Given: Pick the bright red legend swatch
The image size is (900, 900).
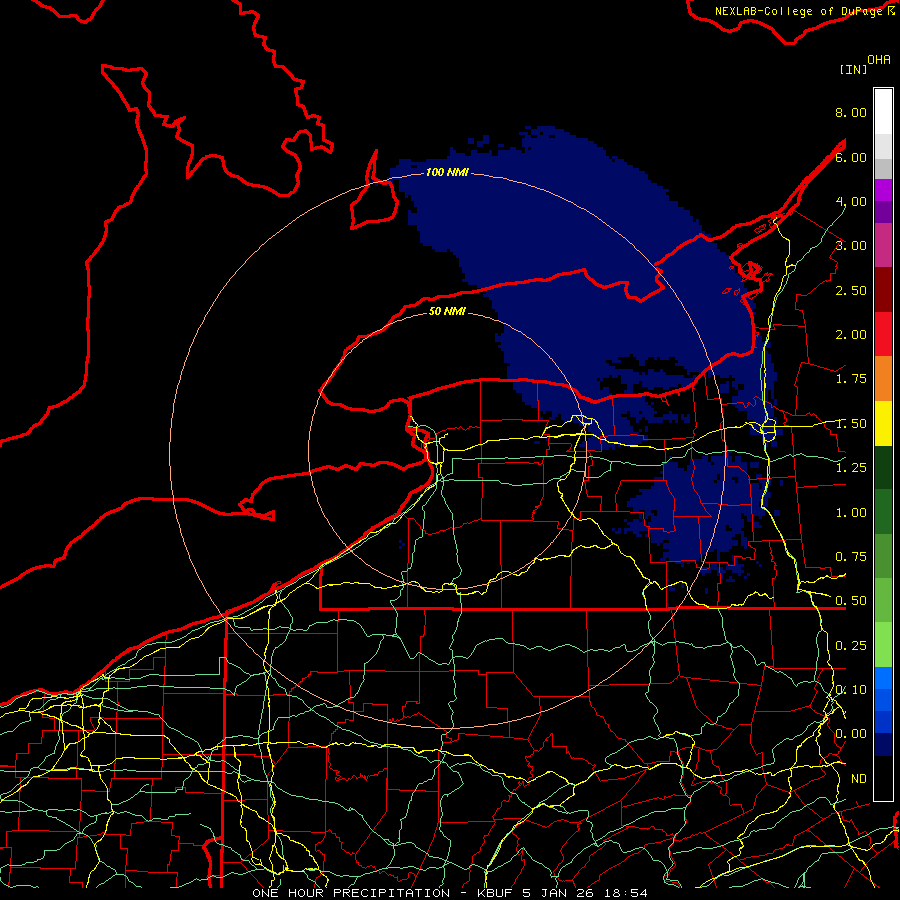Looking at the screenshot, I should point(883,334).
